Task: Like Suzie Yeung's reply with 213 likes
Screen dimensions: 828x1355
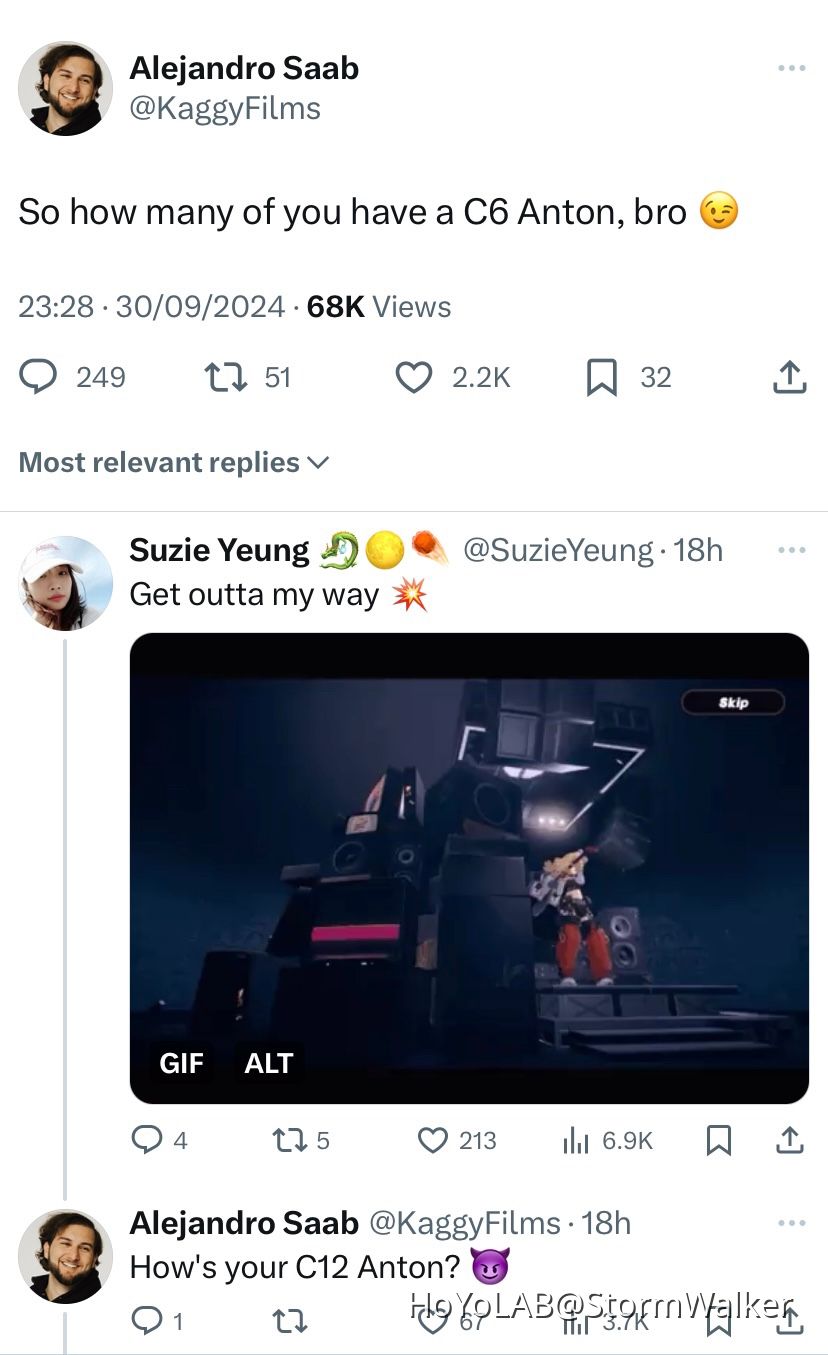Action: click(x=432, y=1140)
